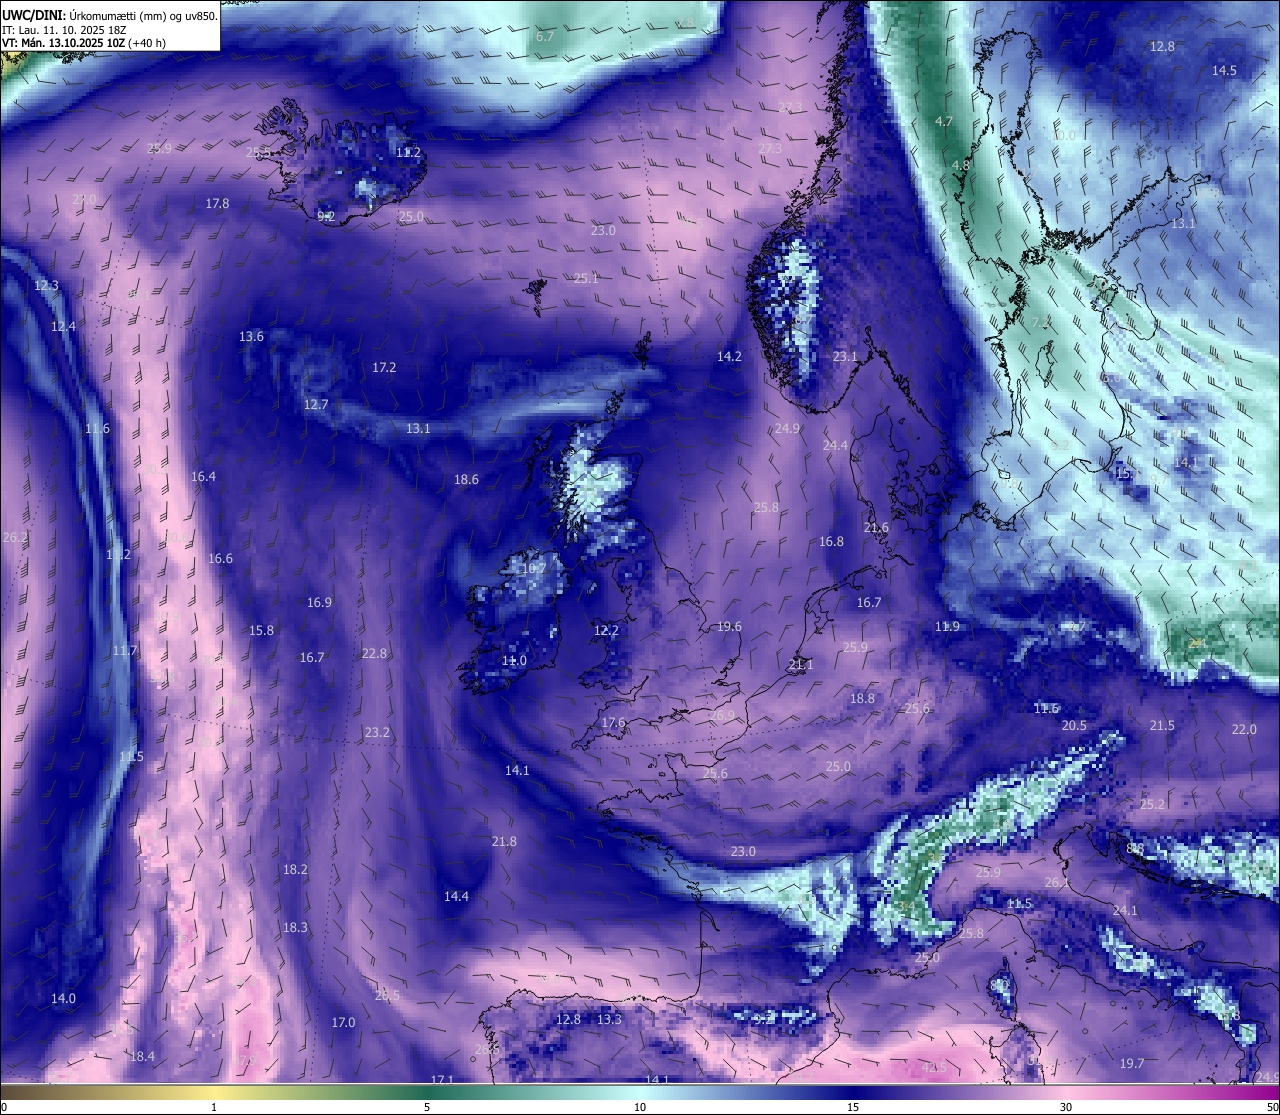The image size is (1280, 1115).
Task: Click the value 18.4 in bottom left corner
Action: tap(142, 1056)
